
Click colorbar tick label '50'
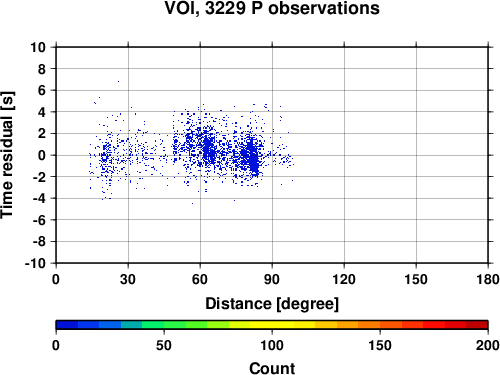(164, 345)
